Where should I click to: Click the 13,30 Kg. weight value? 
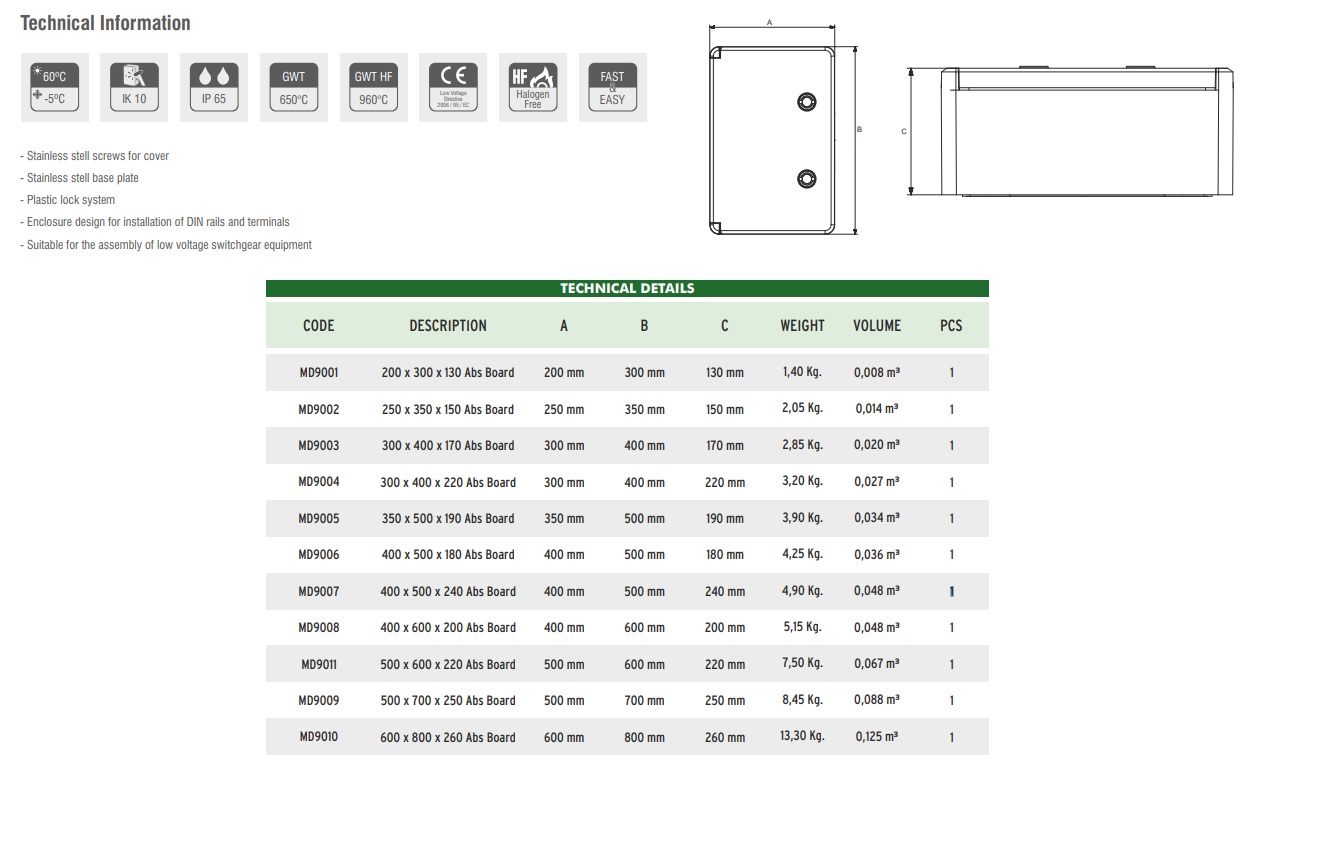pos(802,736)
